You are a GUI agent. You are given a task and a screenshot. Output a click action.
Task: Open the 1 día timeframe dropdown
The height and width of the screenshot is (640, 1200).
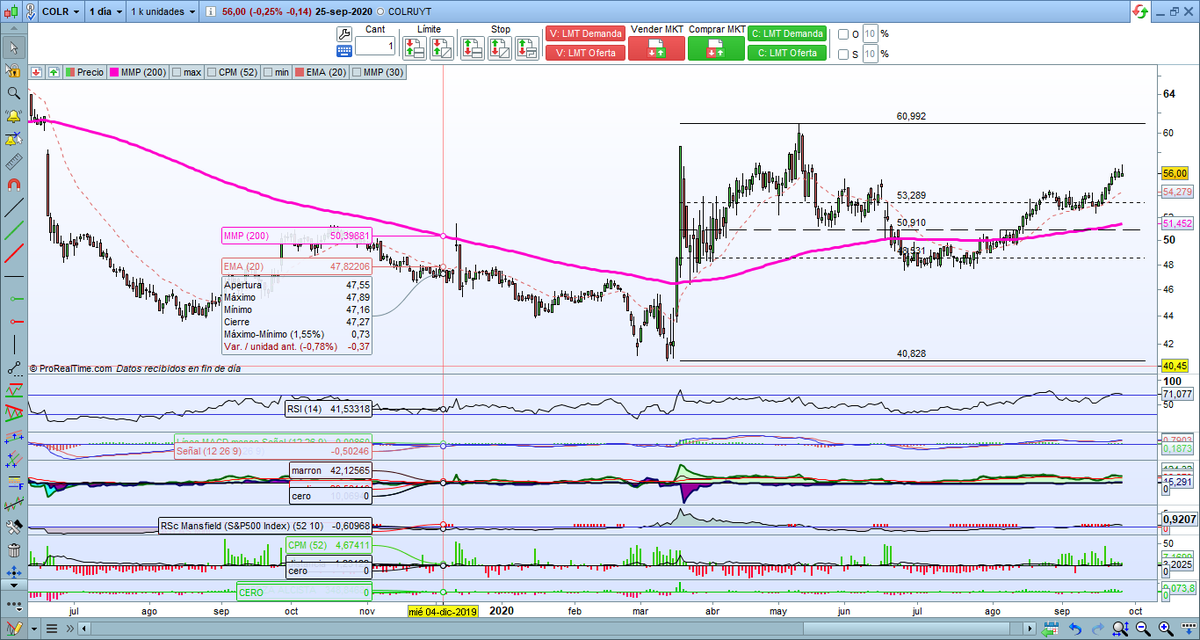click(x=104, y=12)
